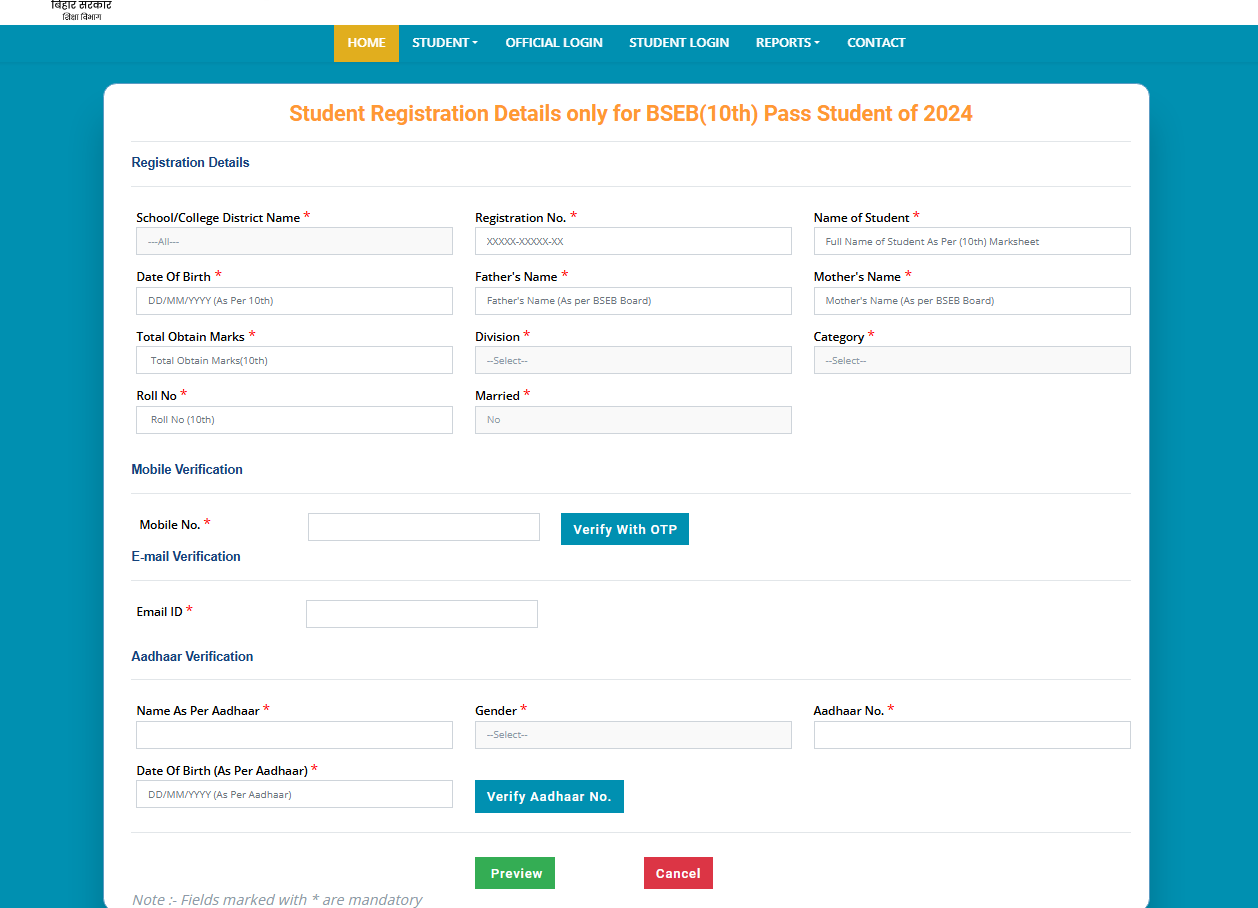Viewport: 1258px width, 908px height.
Task: Focus the Mobile No. input box
Action: 424,527
